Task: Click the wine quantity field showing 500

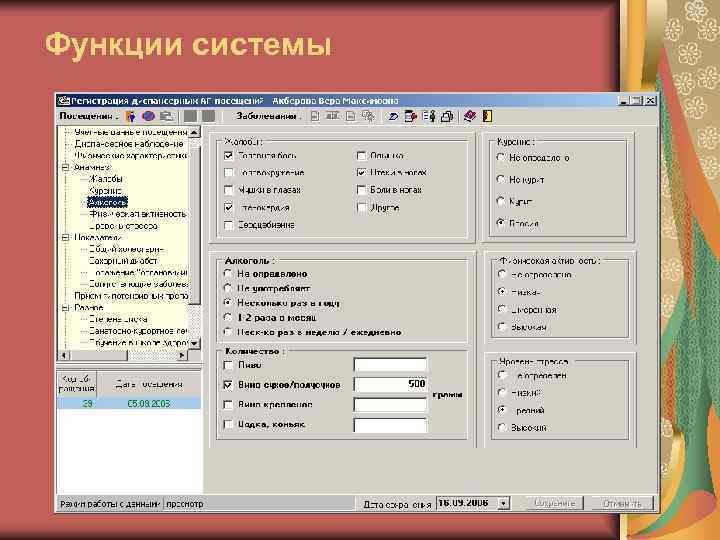Action: [390, 384]
